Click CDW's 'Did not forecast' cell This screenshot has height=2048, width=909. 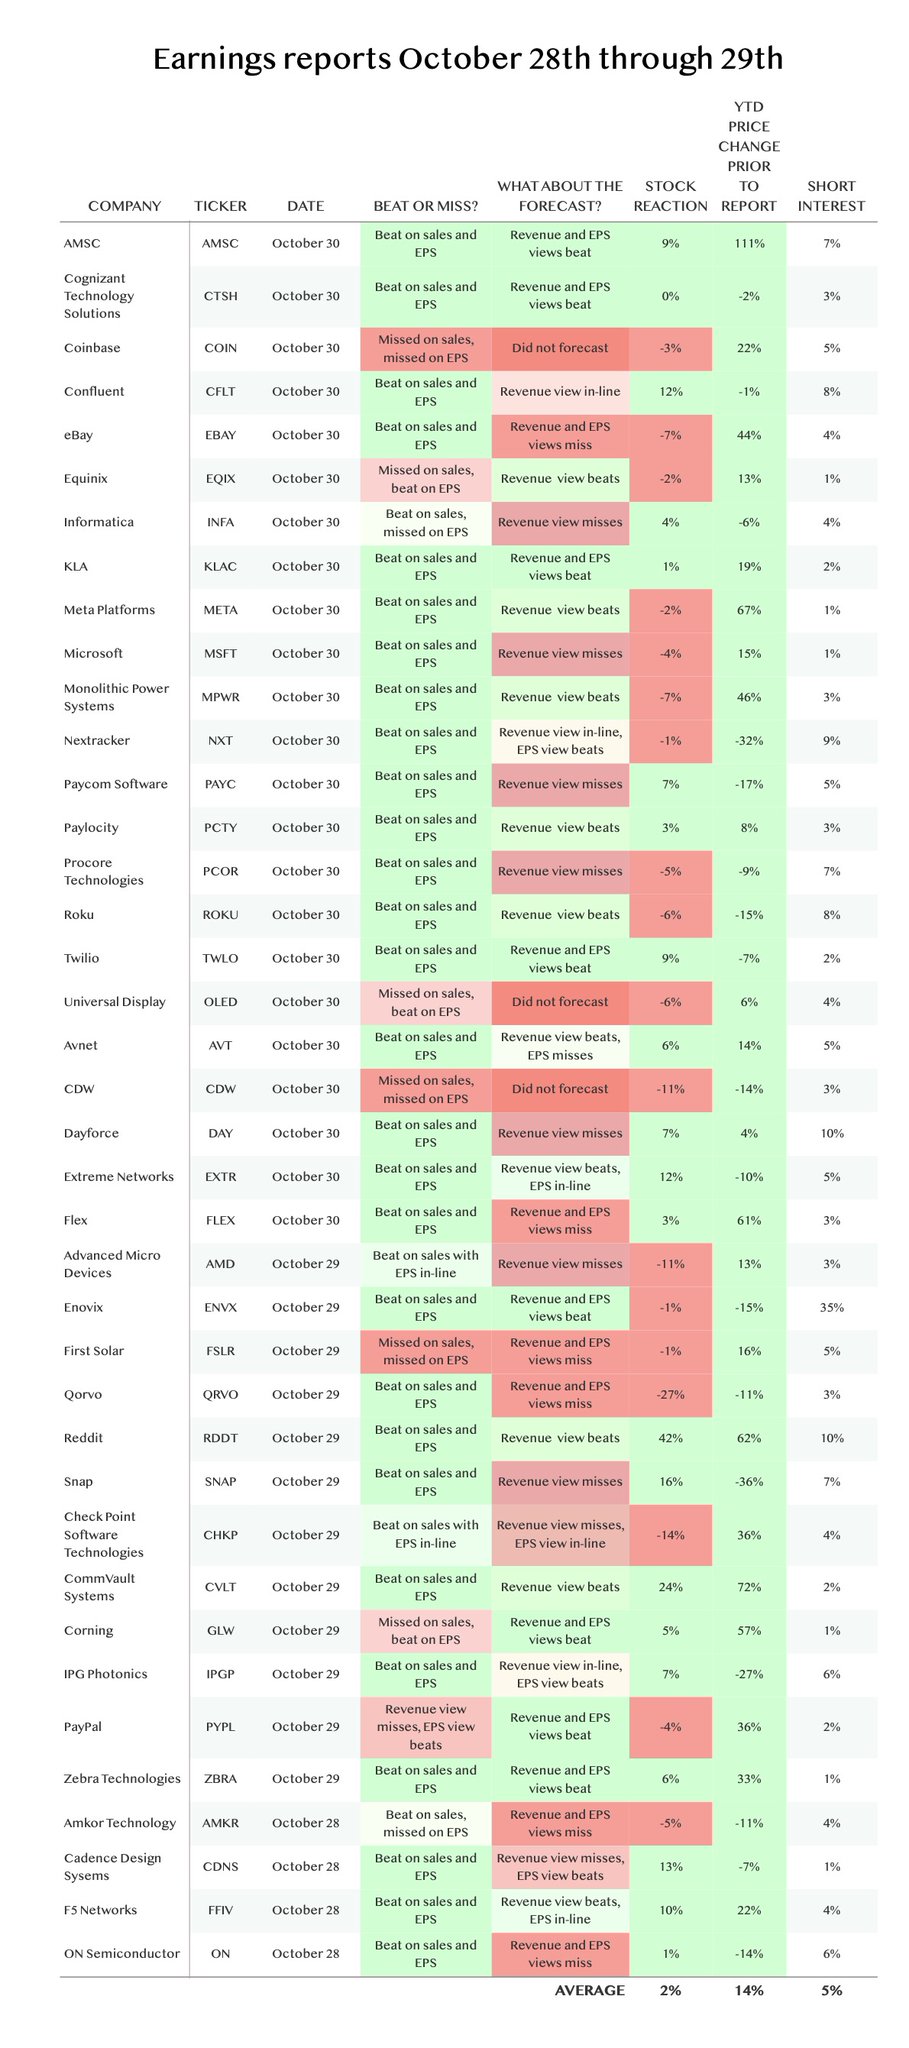pos(560,1090)
